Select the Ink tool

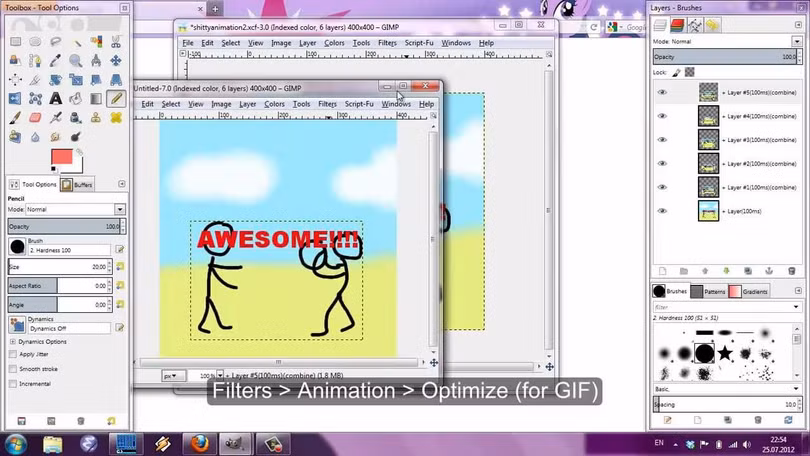coord(75,118)
